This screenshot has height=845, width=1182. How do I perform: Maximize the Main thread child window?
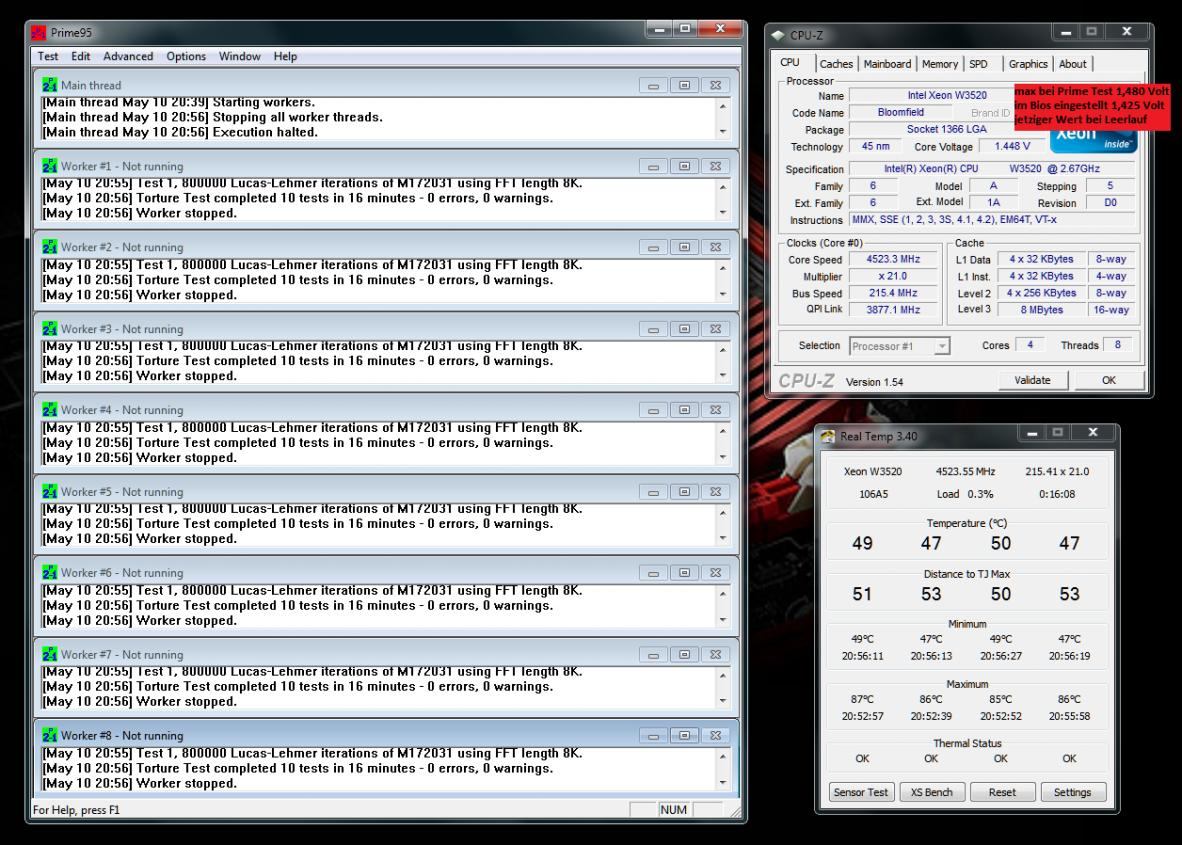tap(684, 85)
